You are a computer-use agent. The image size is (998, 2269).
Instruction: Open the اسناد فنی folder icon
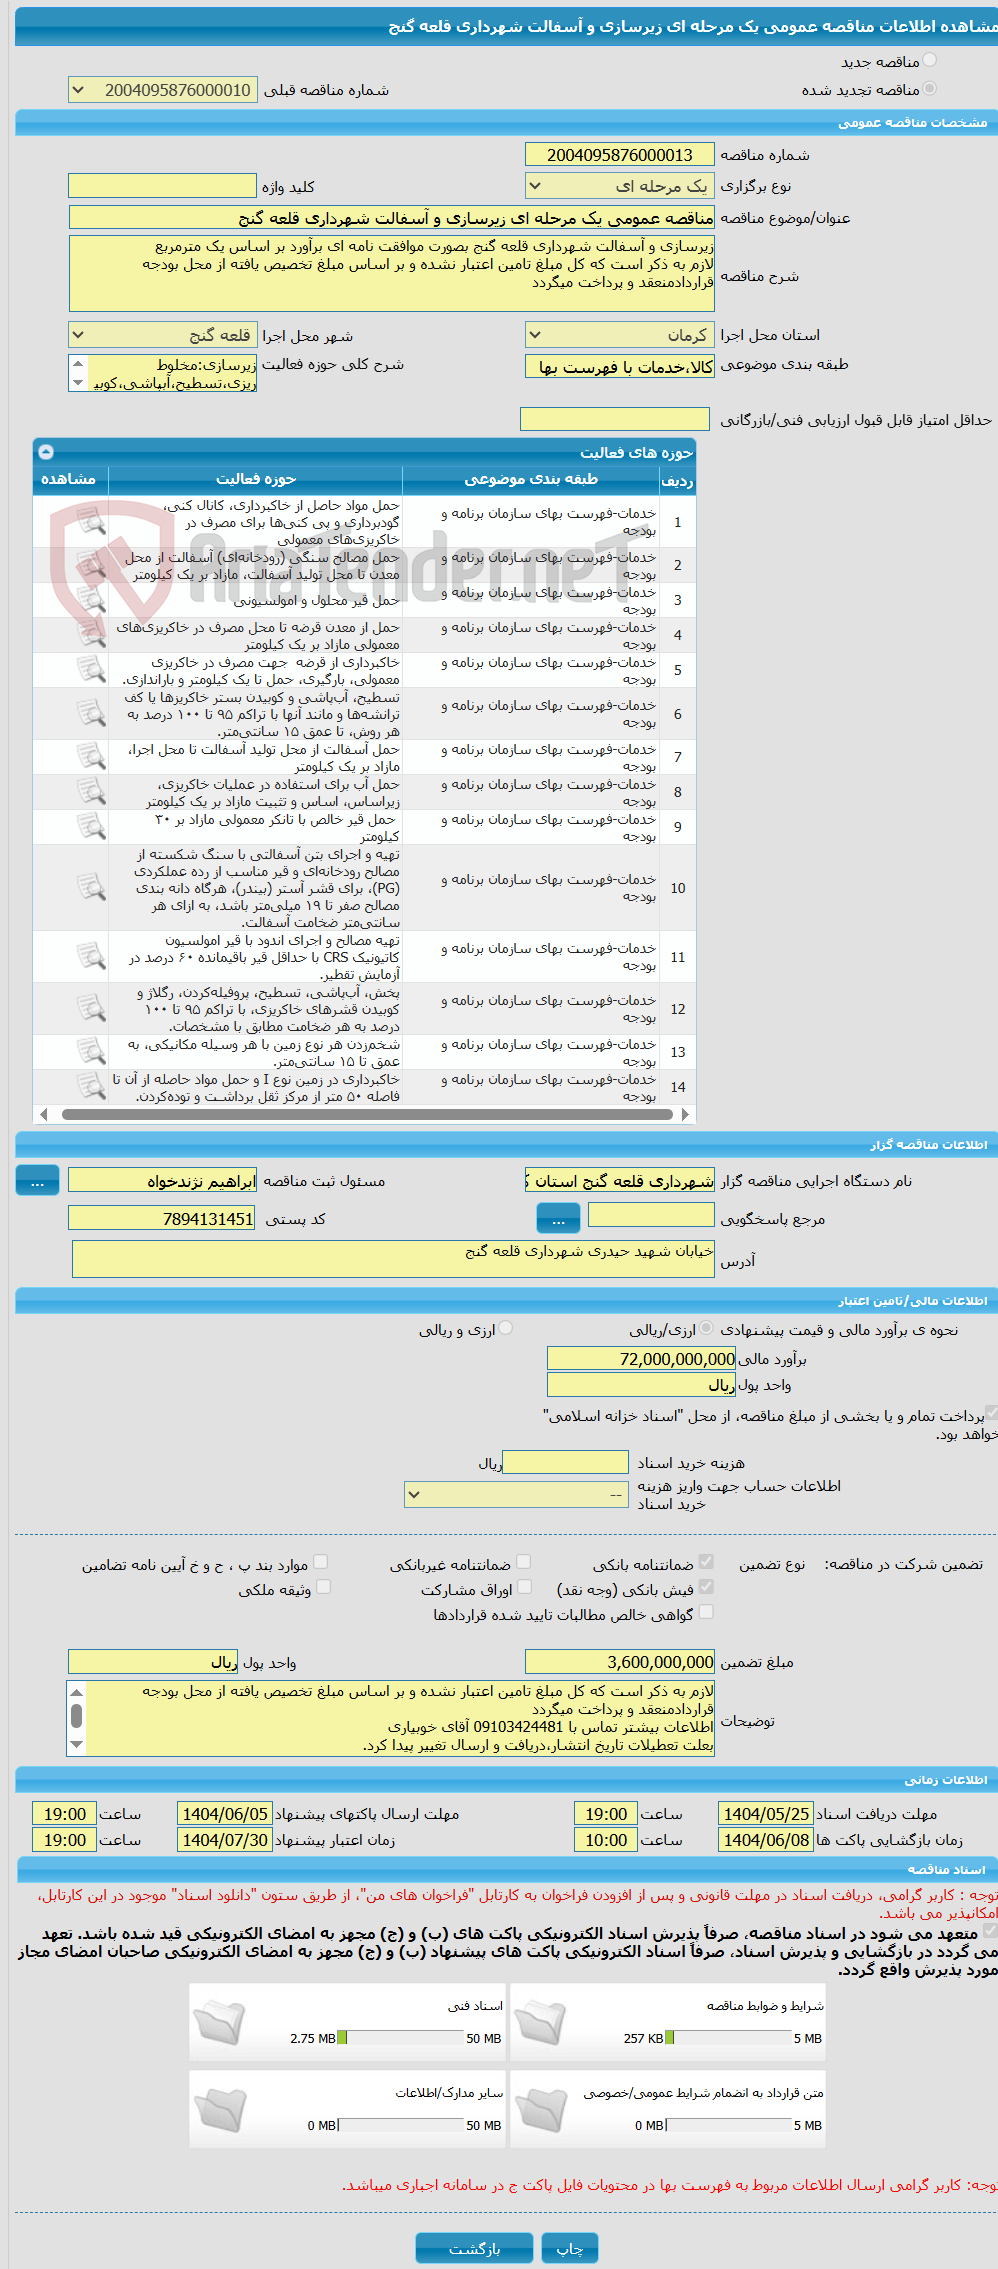pyautogui.click(x=220, y=2023)
